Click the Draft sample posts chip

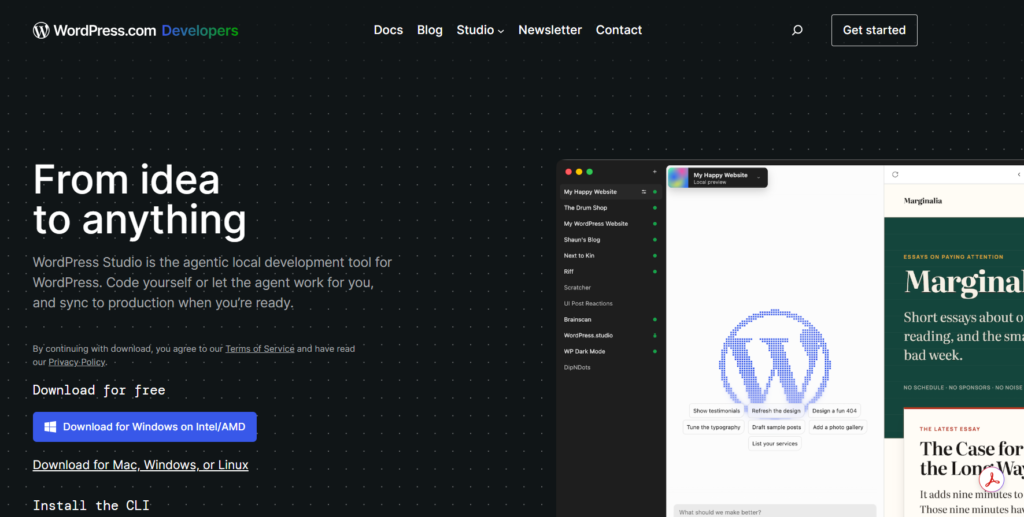776,427
